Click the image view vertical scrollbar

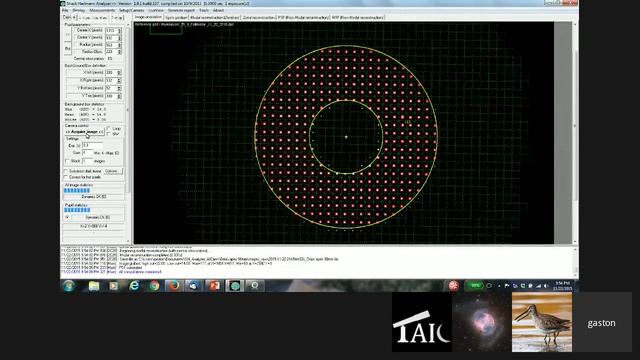tap(576, 133)
